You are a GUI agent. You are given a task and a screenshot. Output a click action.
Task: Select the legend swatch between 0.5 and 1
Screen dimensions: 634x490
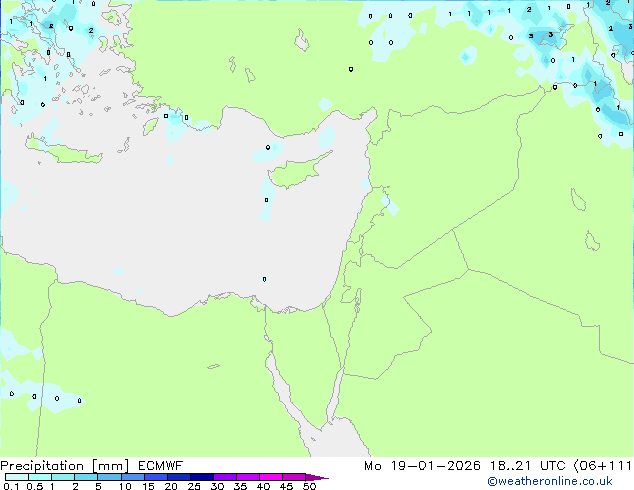pyautogui.click(x=40, y=477)
